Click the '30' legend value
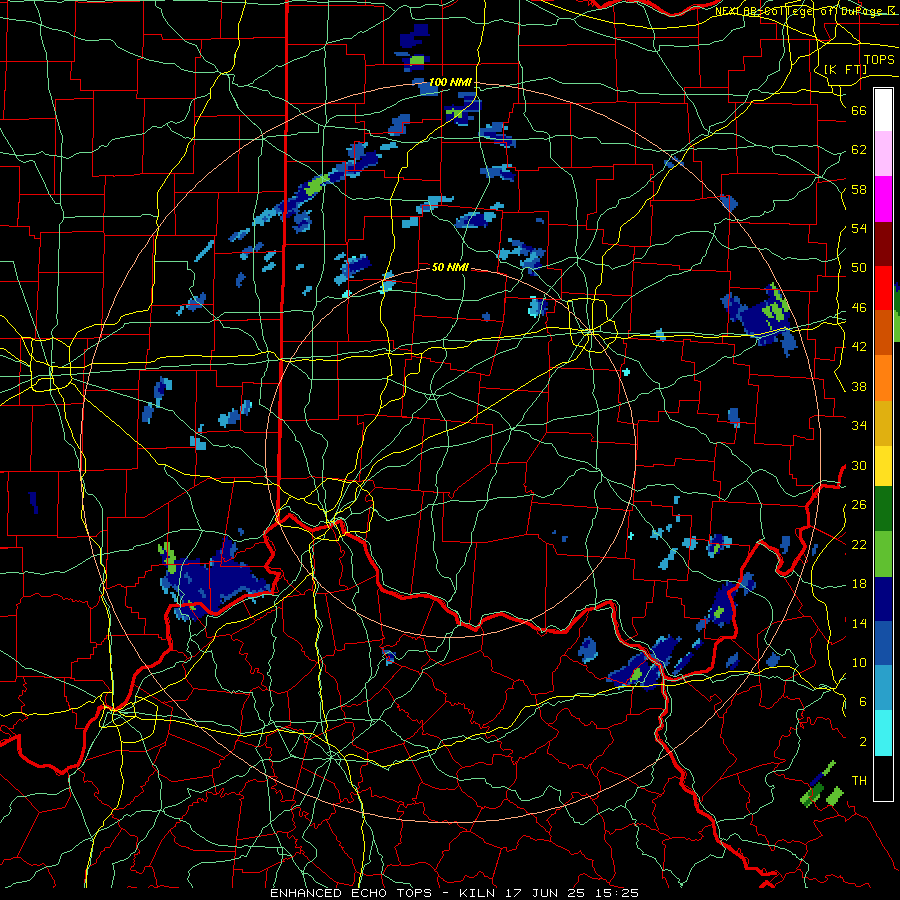The height and width of the screenshot is (900, 900). (x=859, y=465)
